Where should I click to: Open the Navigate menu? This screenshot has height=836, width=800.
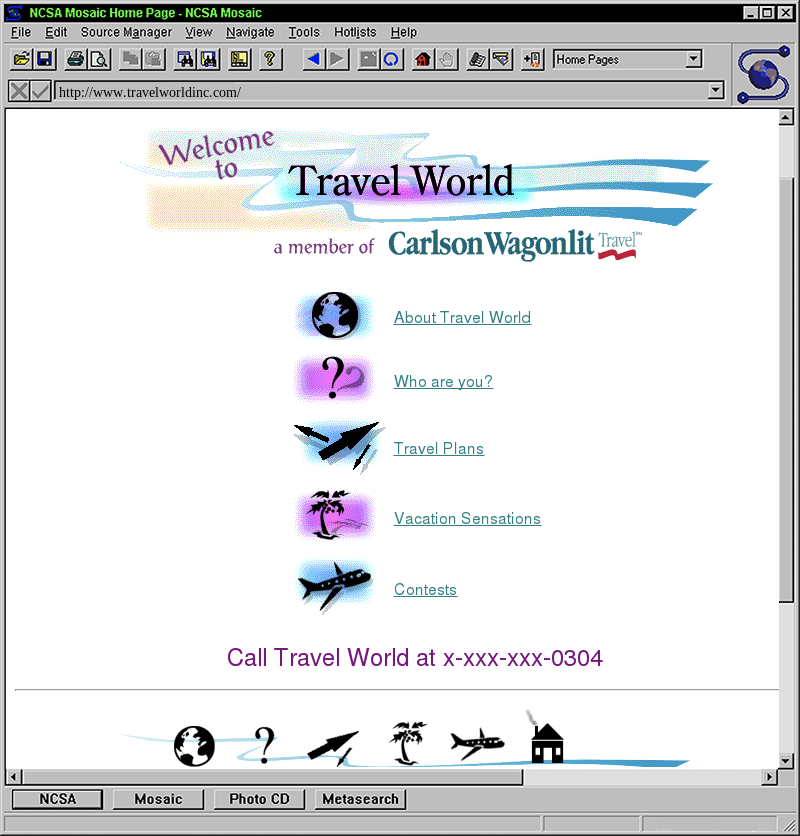coord(250,32)
